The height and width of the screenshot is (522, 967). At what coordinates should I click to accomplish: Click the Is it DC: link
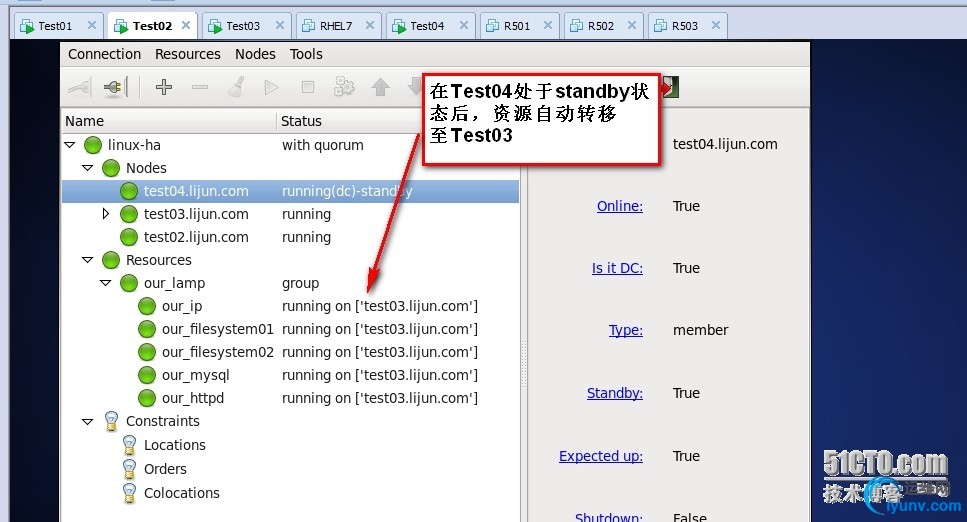pos(617,268)
